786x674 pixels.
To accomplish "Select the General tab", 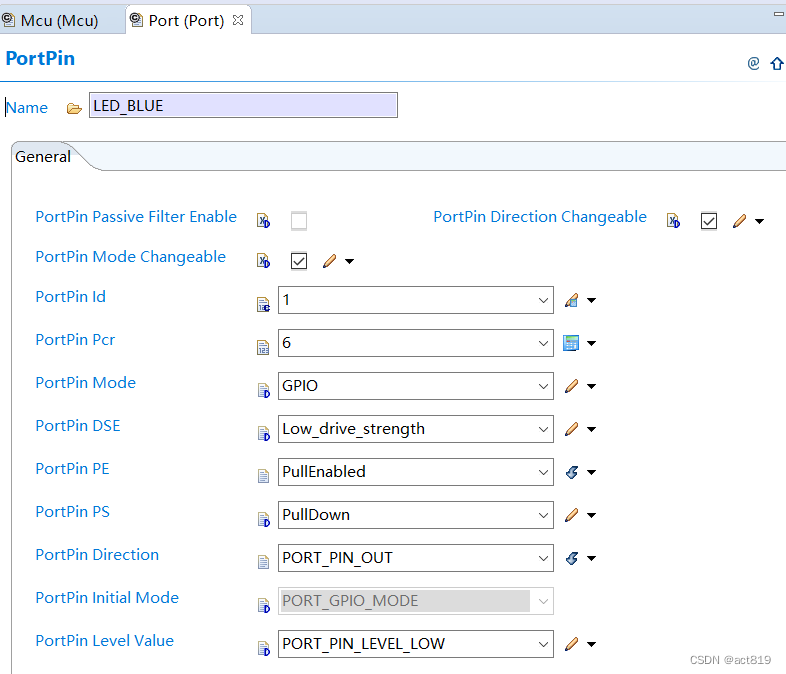I will [x=43, y=157].
